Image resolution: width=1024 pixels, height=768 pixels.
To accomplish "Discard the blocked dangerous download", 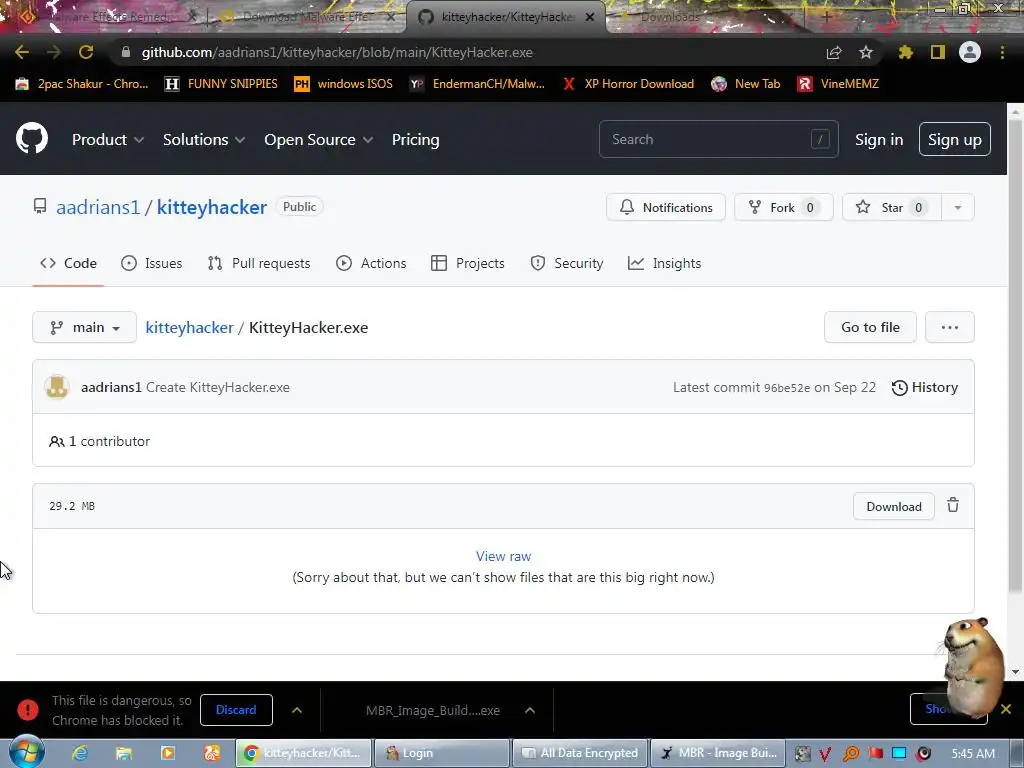I will (236, 710).
